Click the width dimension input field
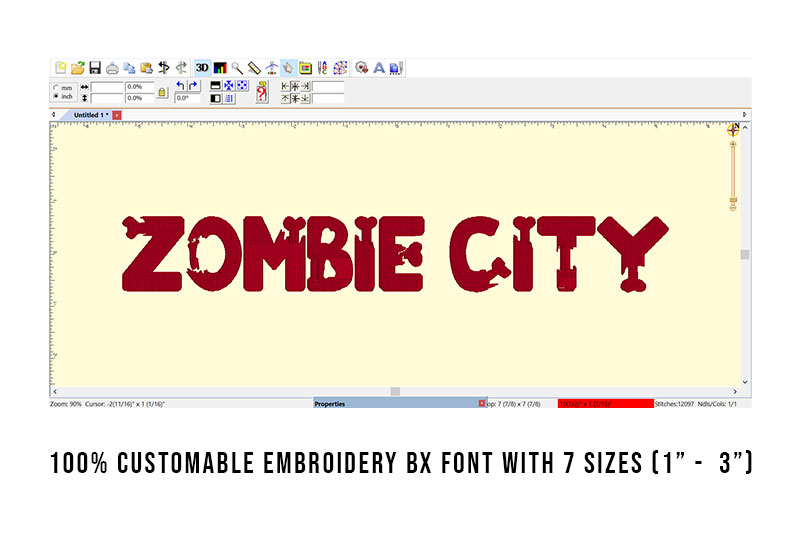Screen dimensions: 800x533 point(107,87)
